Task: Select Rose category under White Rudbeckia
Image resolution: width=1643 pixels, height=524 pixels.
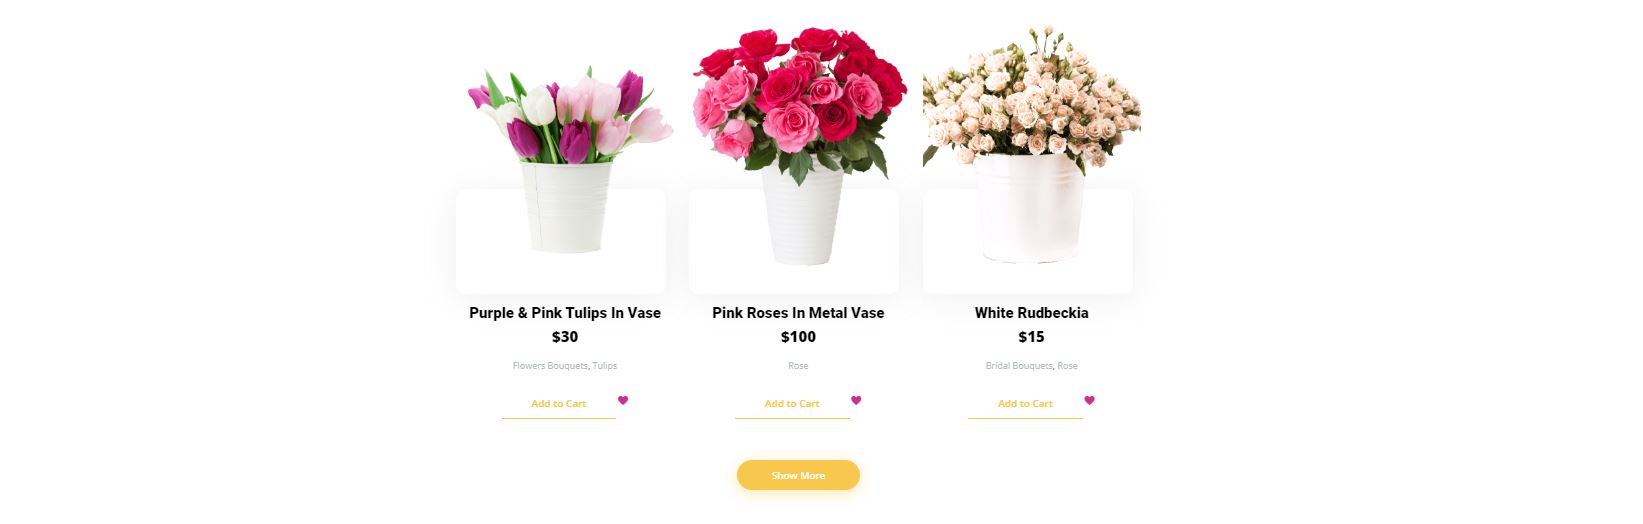Action: [x=1068, y=366]
